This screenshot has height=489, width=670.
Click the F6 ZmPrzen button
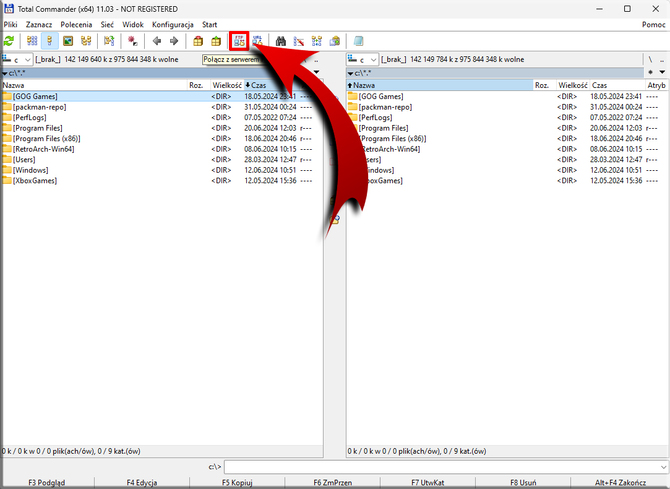[x=332, y=483]
